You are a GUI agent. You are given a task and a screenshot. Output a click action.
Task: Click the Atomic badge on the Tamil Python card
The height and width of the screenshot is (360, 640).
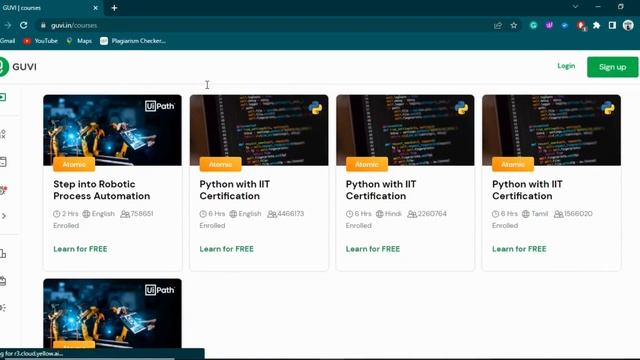coord(513,164)
